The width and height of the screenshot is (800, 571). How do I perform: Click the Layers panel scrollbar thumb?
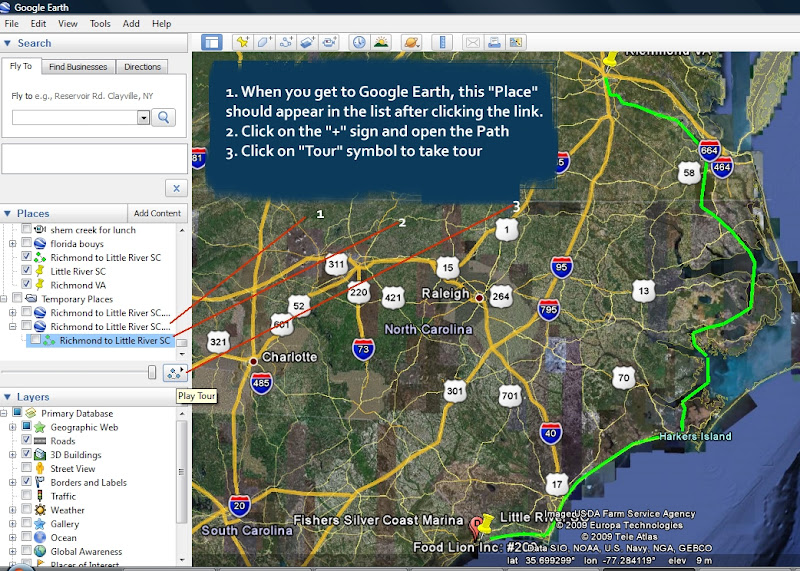(182, 471)
